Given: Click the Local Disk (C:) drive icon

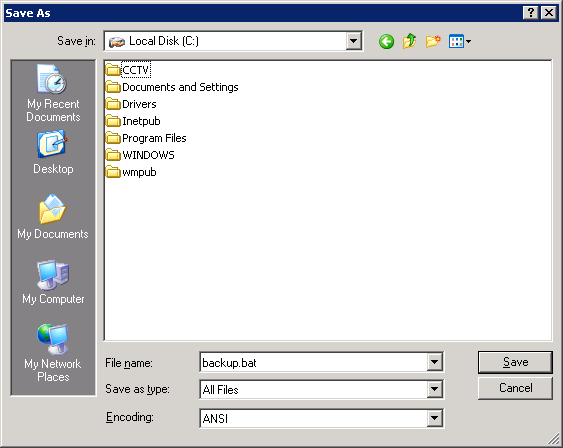Looking at the screenshot, I should click(x=117, y=42).
